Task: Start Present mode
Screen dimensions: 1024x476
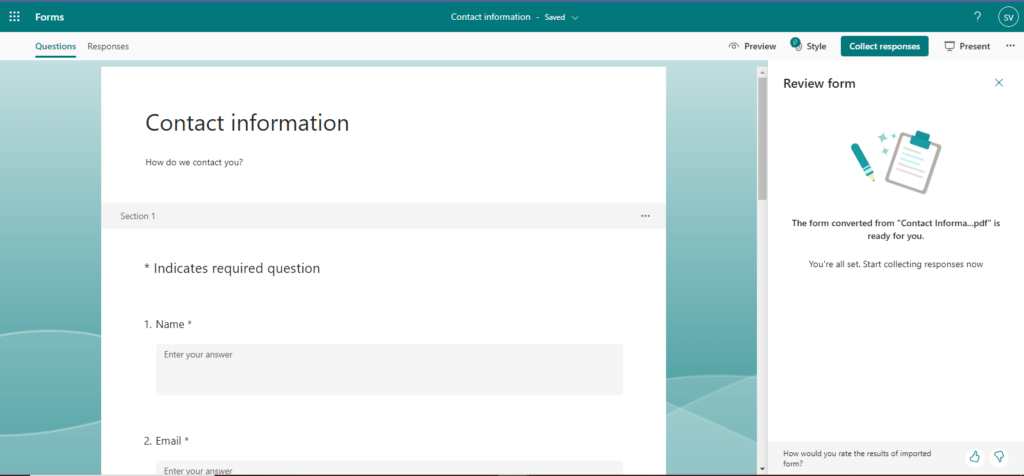Action: [x=967, y=46]
